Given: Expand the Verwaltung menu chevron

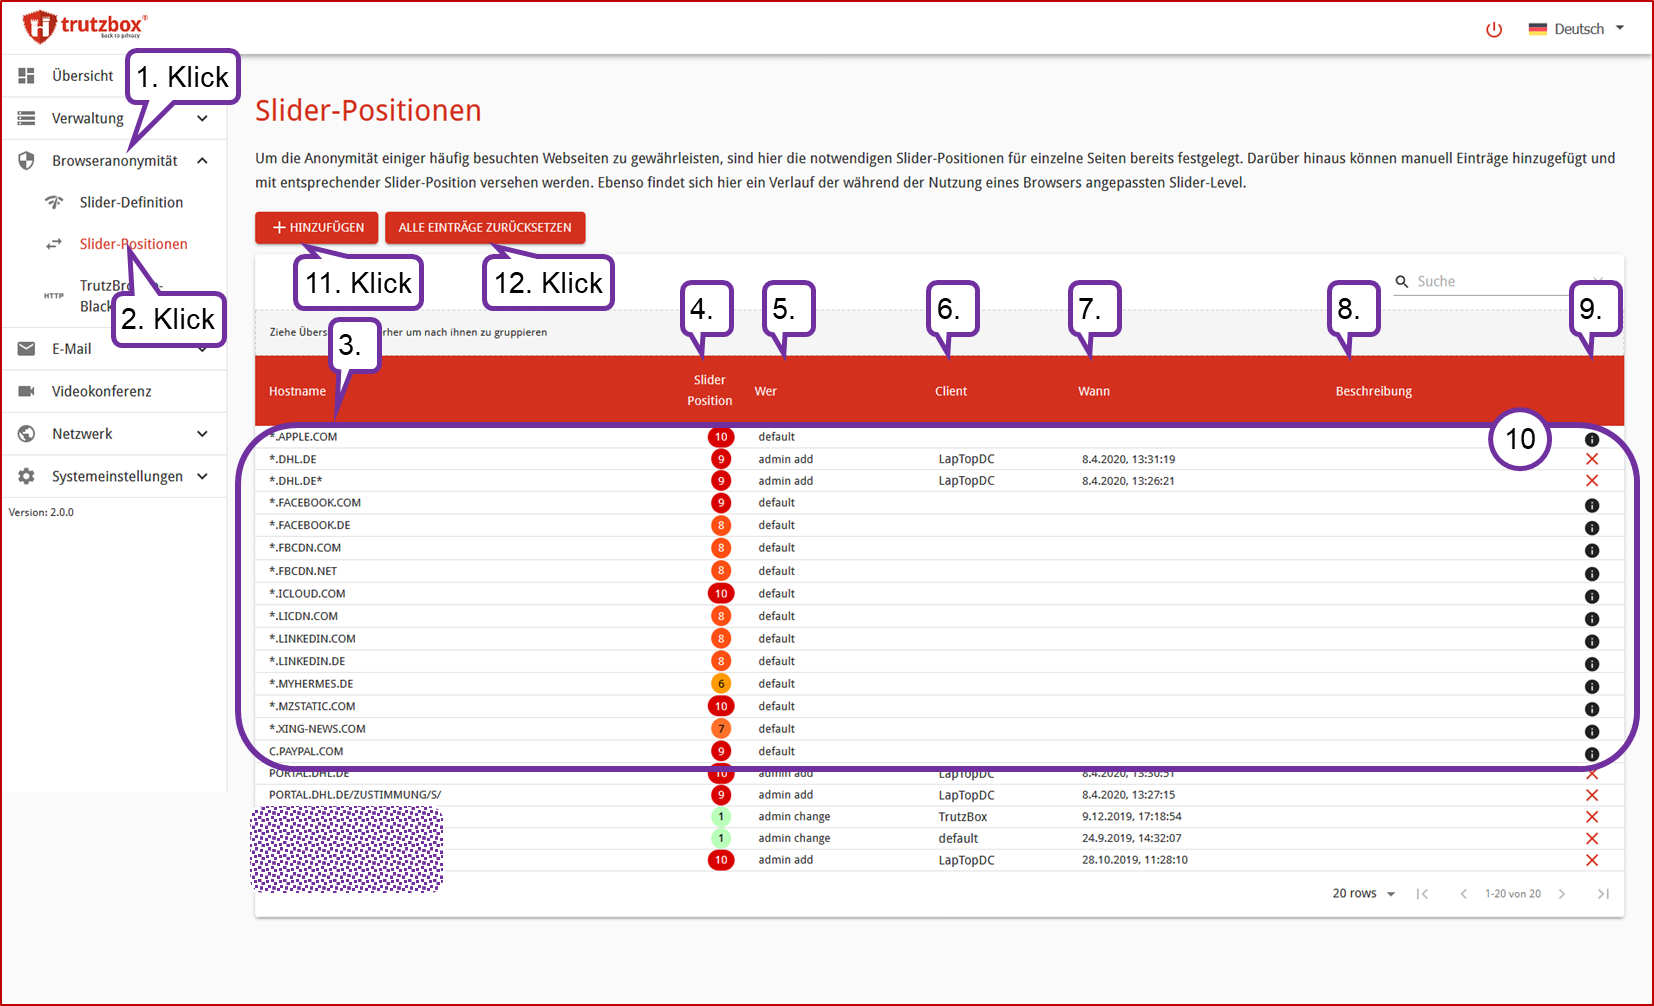Looking at the screenshot, I should tap(203, 118).
